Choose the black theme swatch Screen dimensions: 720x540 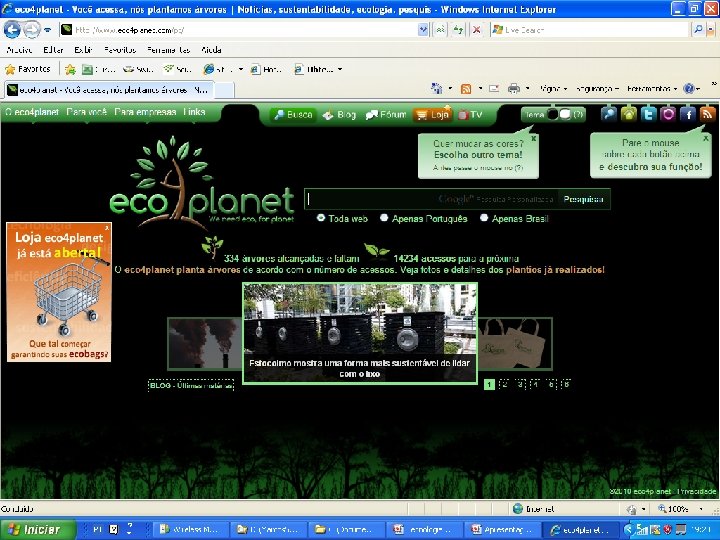tap(553, 114)
